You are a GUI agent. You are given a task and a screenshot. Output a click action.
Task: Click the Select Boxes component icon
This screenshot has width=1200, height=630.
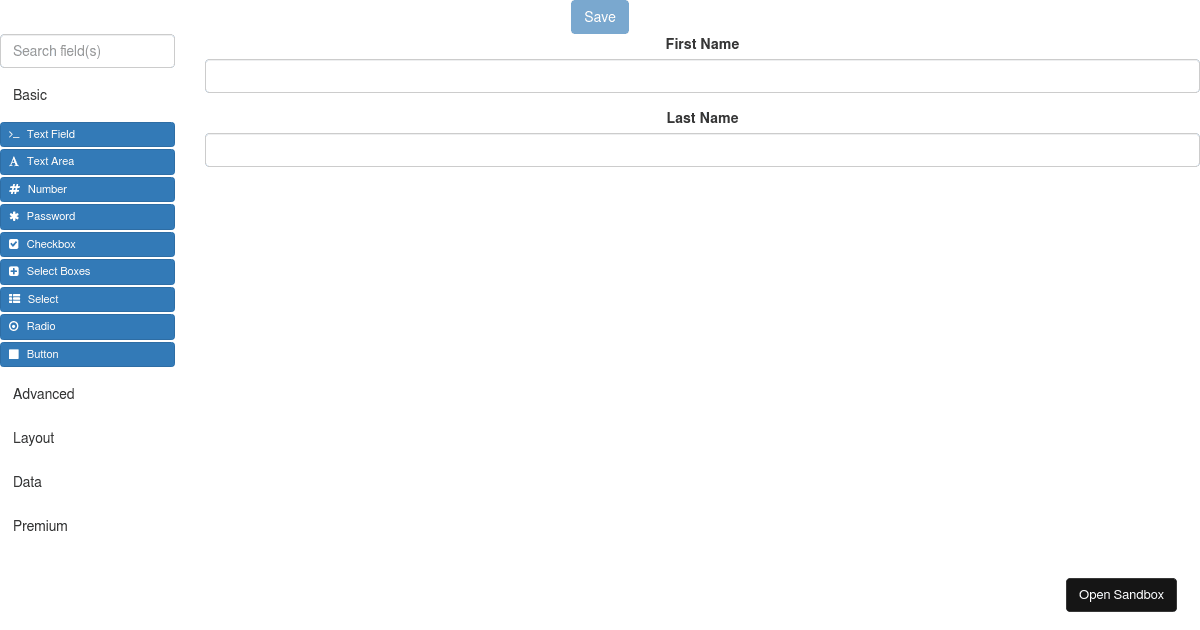[x=13, y=271]
